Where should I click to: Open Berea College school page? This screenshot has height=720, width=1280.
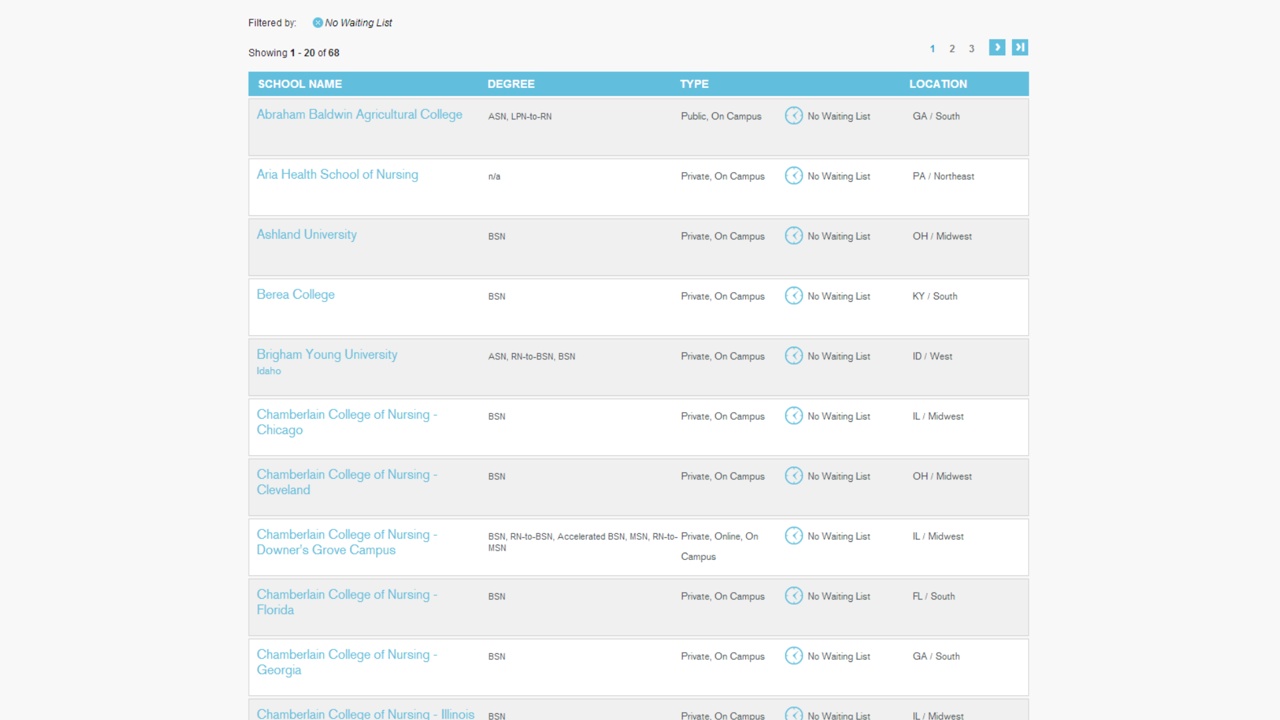(295, 295)
